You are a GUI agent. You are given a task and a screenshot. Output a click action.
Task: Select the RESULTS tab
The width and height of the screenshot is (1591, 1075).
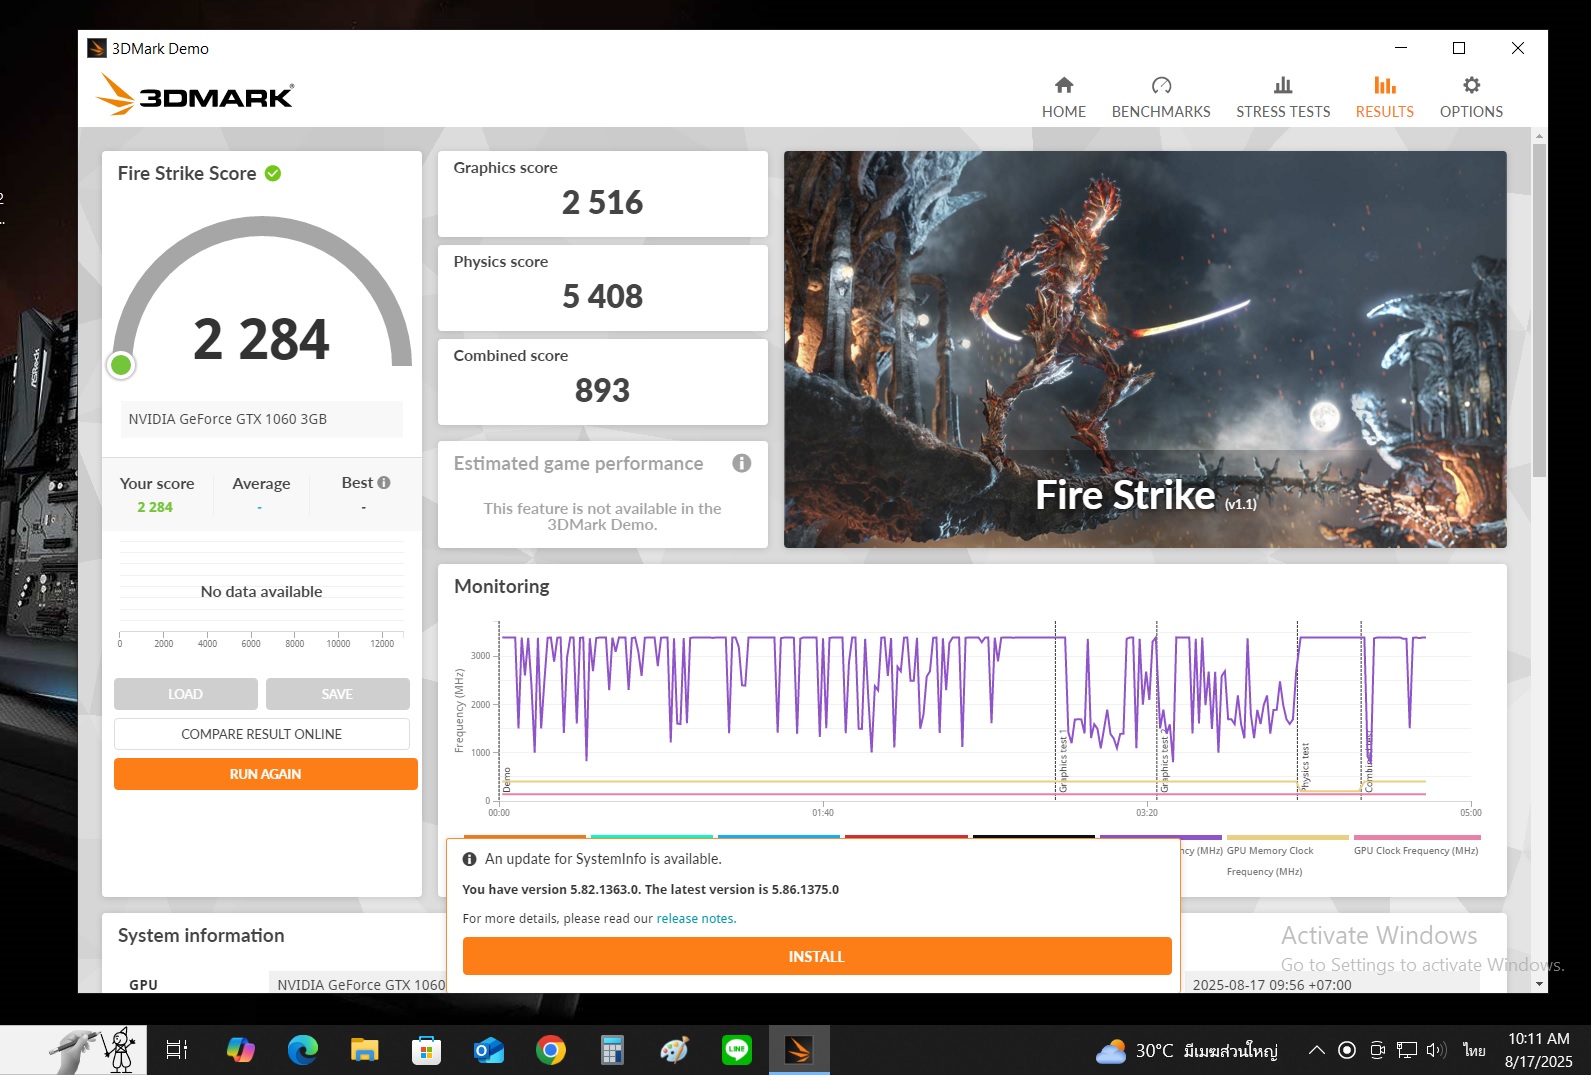1384,97
